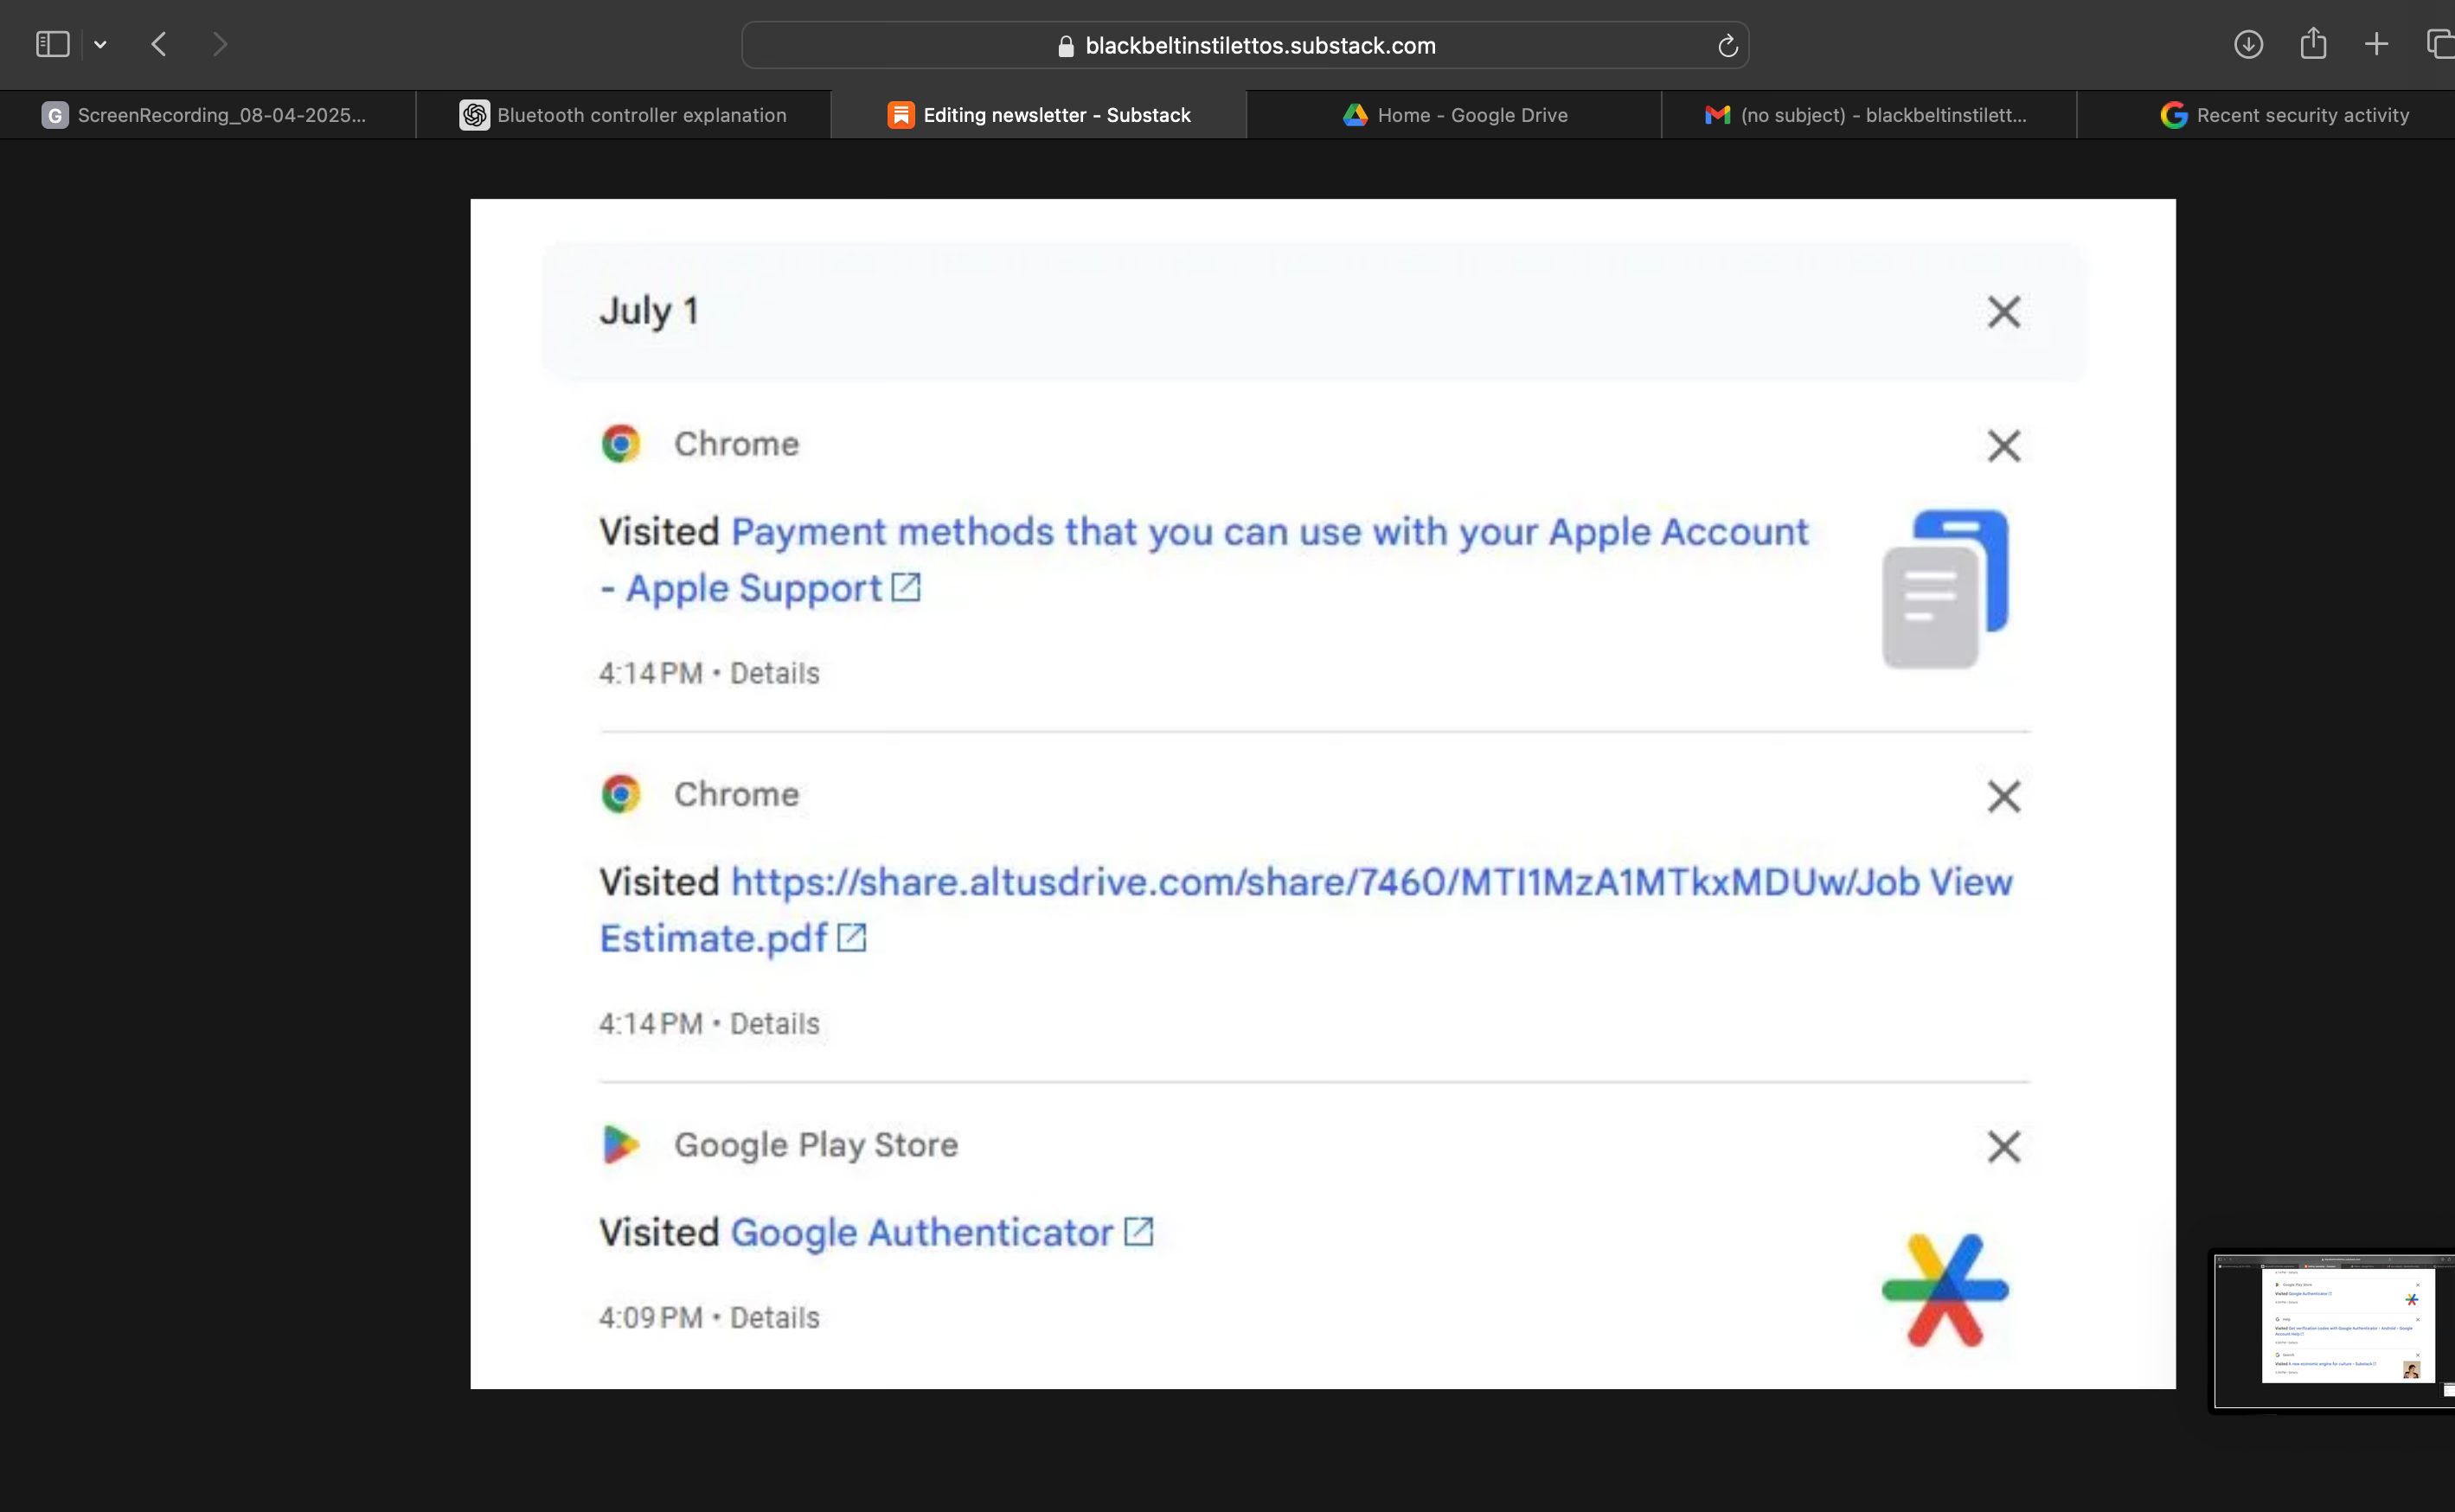
Task: Switch to the Home - Google Drive tab
Action: point(1454,115)
